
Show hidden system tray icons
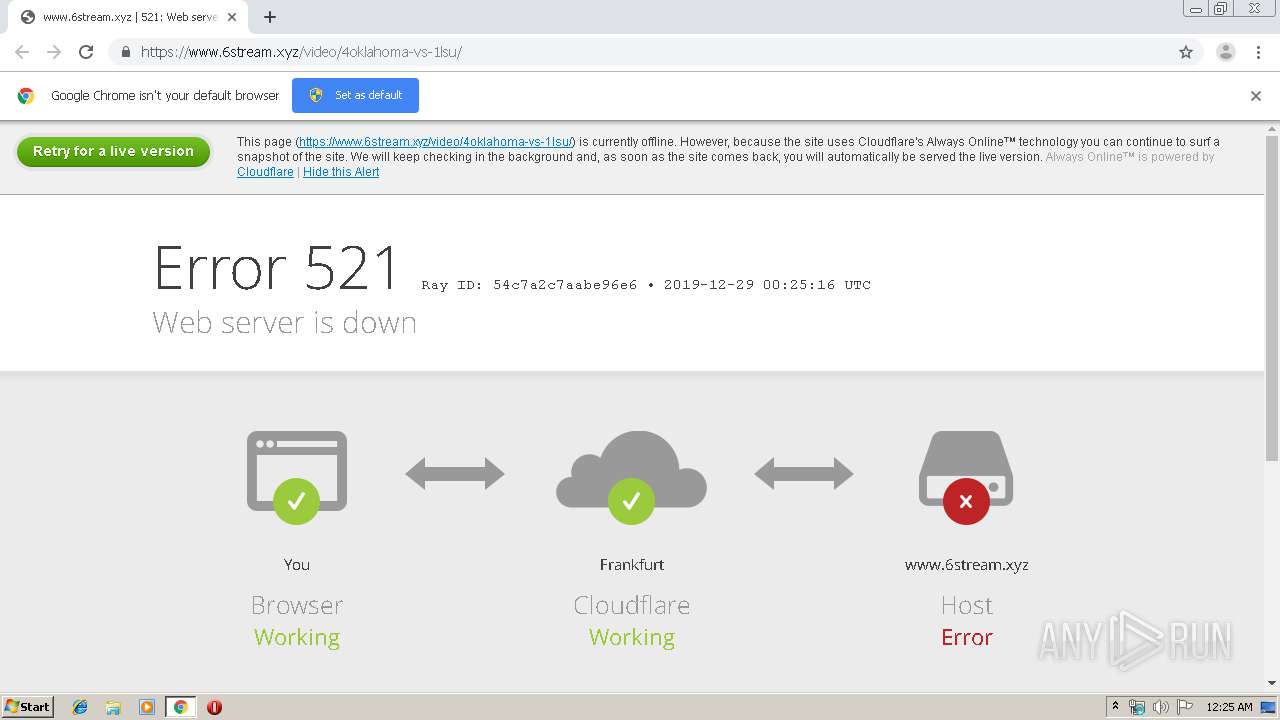click(1116, 707)
